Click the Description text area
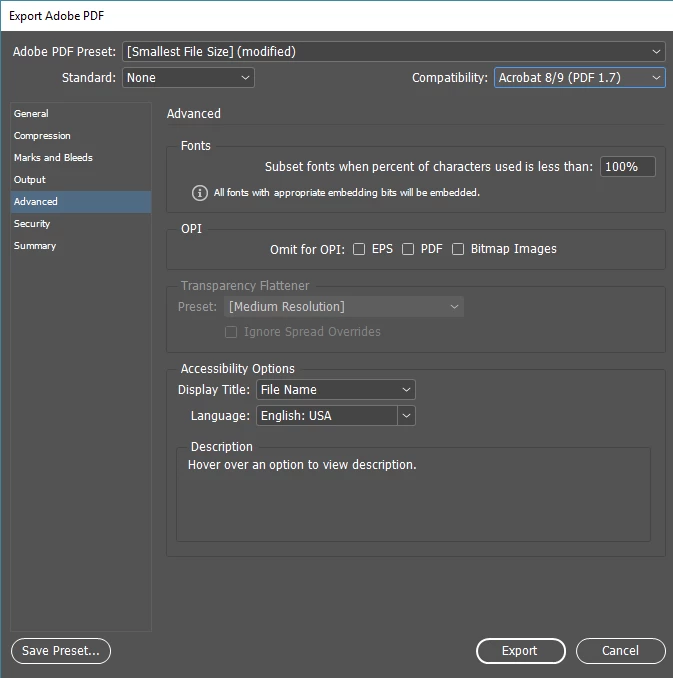This screenshot has height=678, width=673. click(x=413, y=495)
